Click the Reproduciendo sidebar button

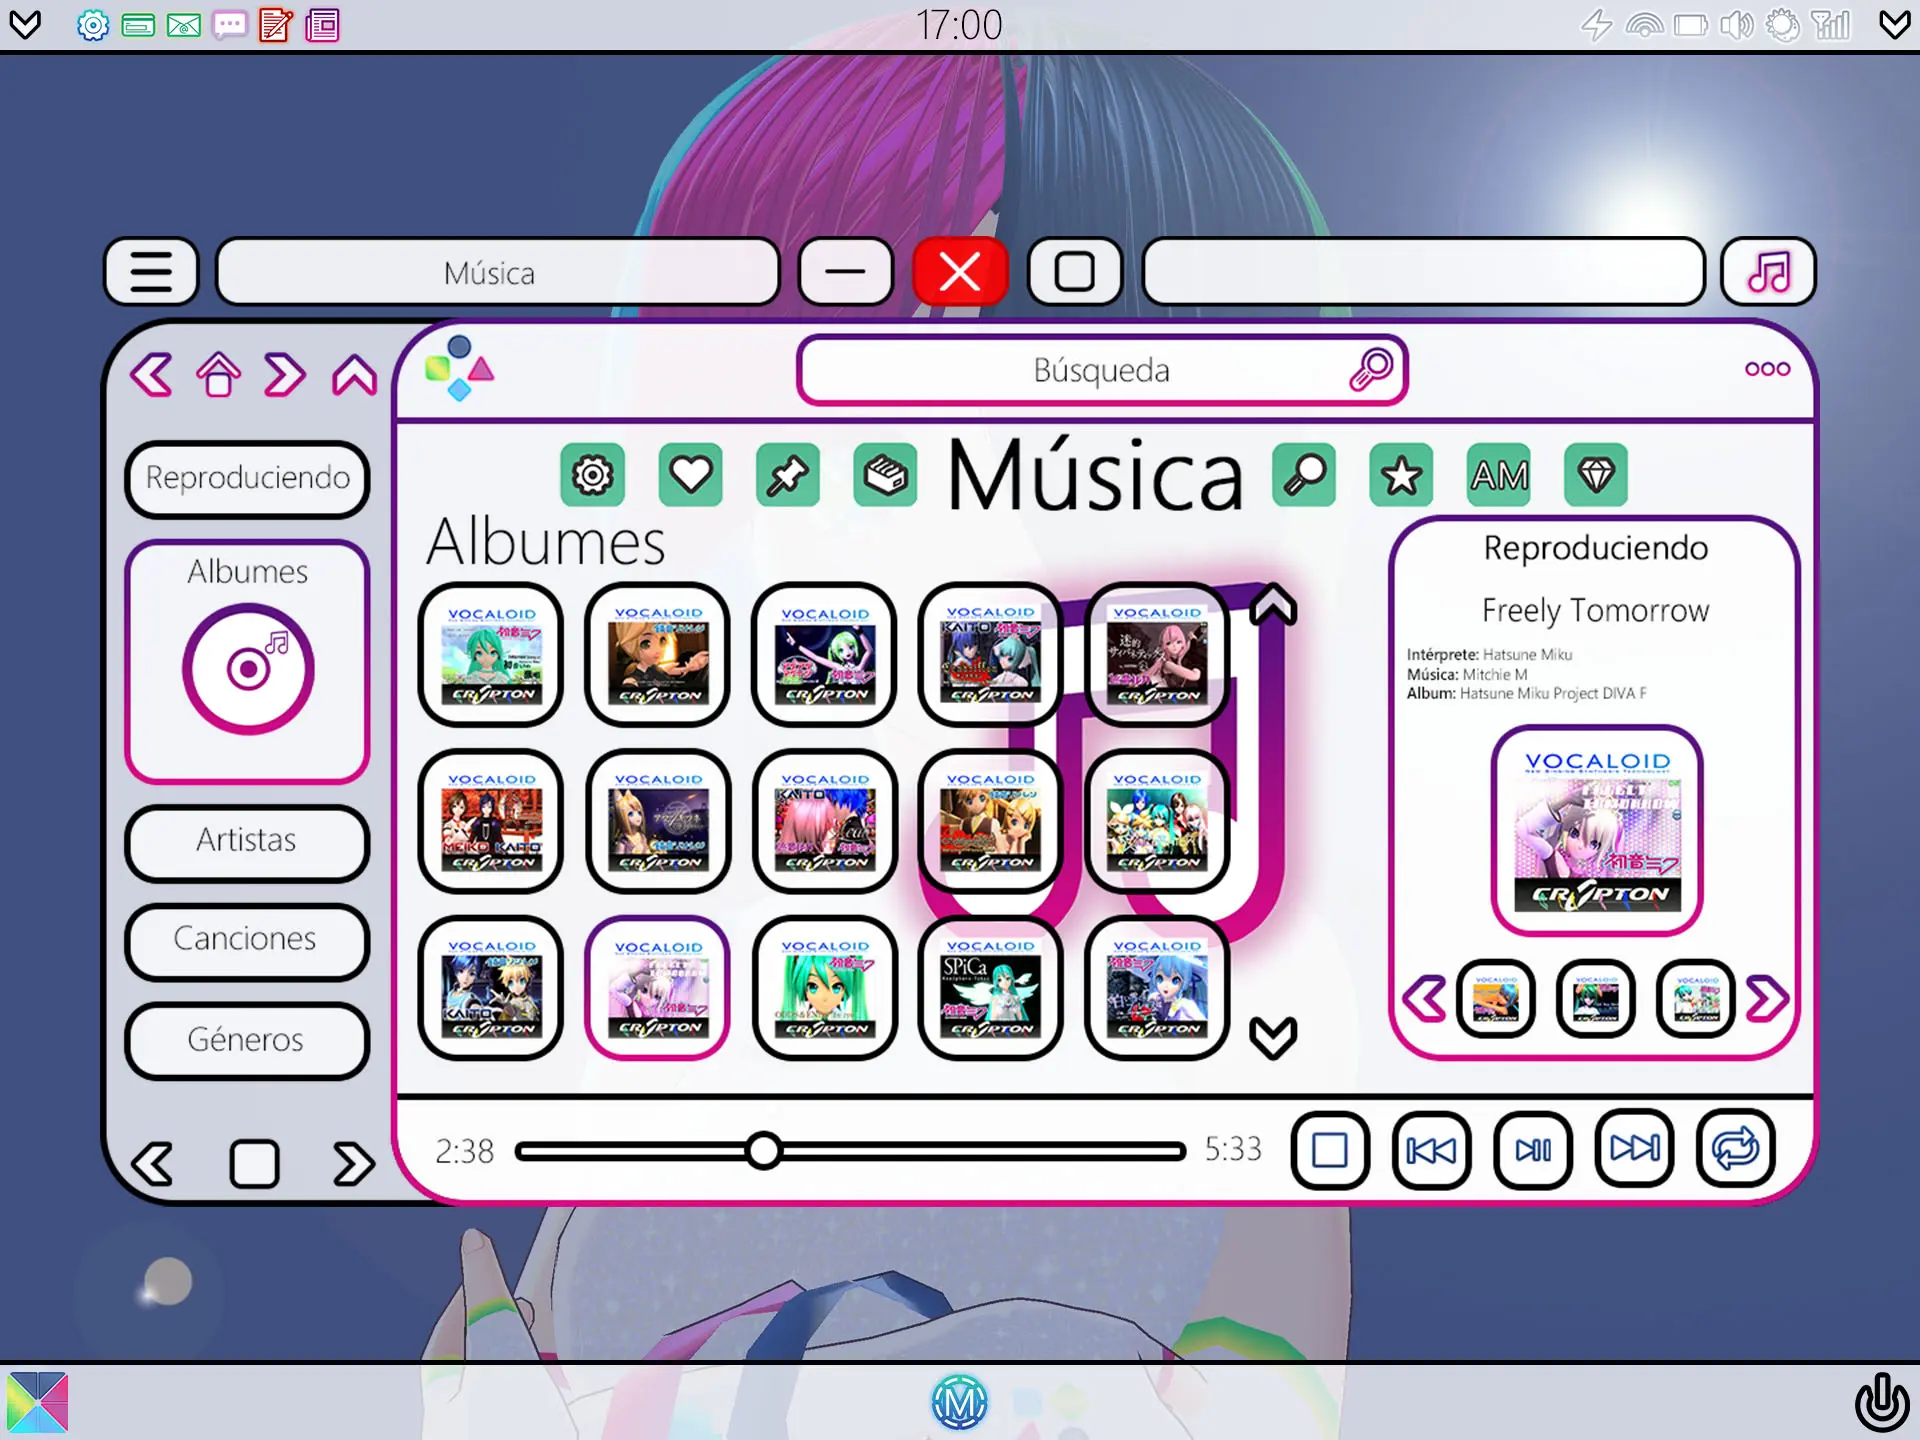[247, 478]
